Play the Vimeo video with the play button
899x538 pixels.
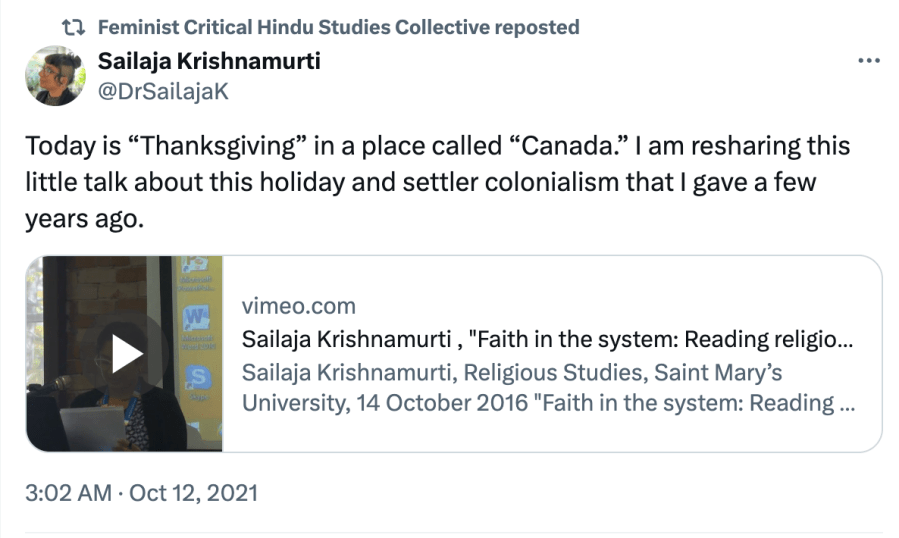pyautogui.click(x=125, y=353)
